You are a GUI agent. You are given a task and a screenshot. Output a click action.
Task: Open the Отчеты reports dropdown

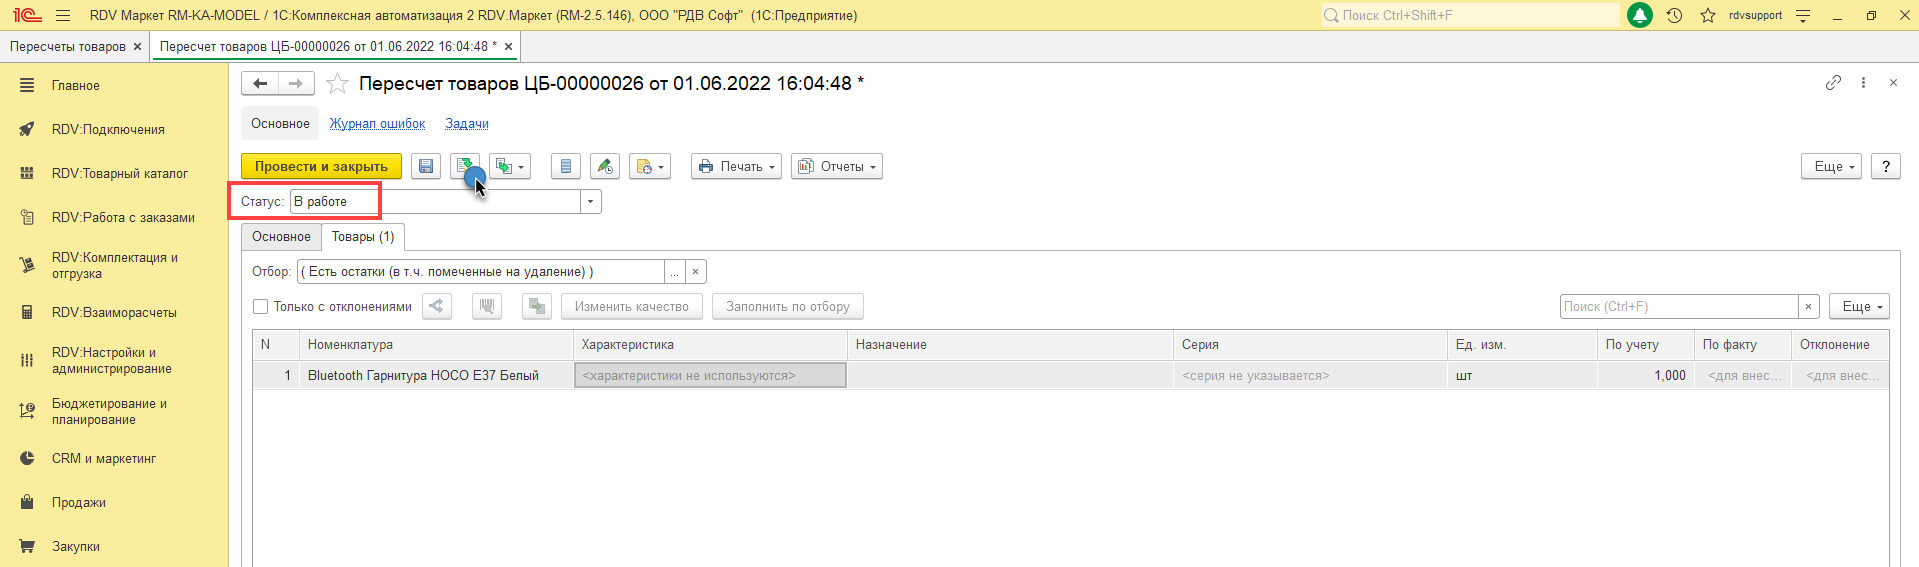click(x=837, y=167)
